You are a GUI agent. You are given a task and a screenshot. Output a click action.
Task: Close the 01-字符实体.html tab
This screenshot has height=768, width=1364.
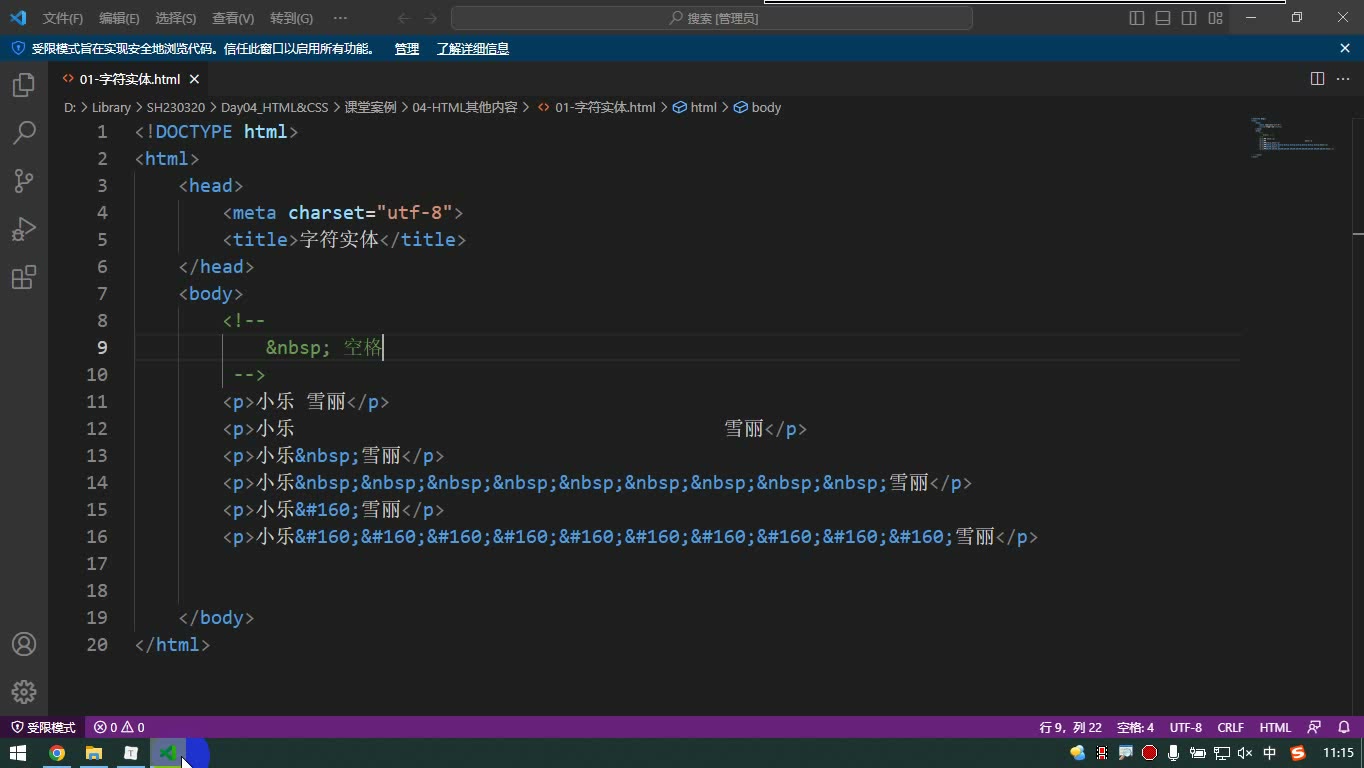point(194,79)
